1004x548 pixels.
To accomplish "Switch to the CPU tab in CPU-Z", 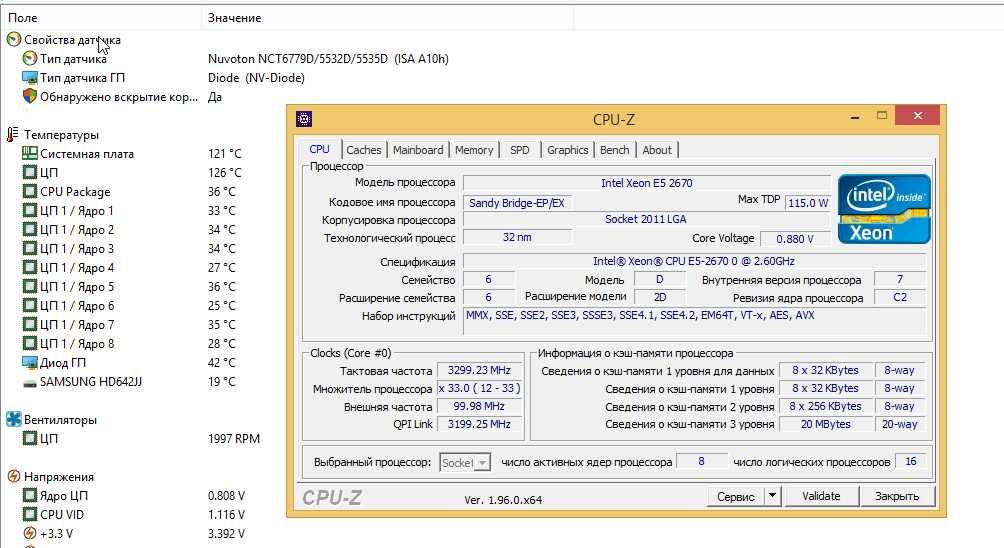I will 319,149.
